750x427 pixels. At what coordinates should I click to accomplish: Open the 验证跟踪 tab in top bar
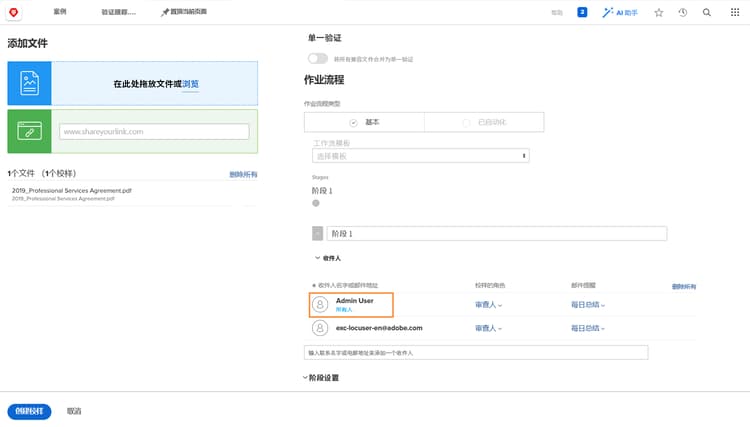click(x=118, y=12)
